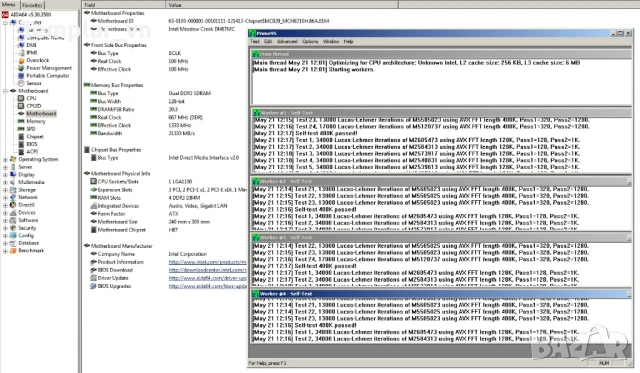Click the Portable Computer icon in the tree

click(x=21, y=75)
